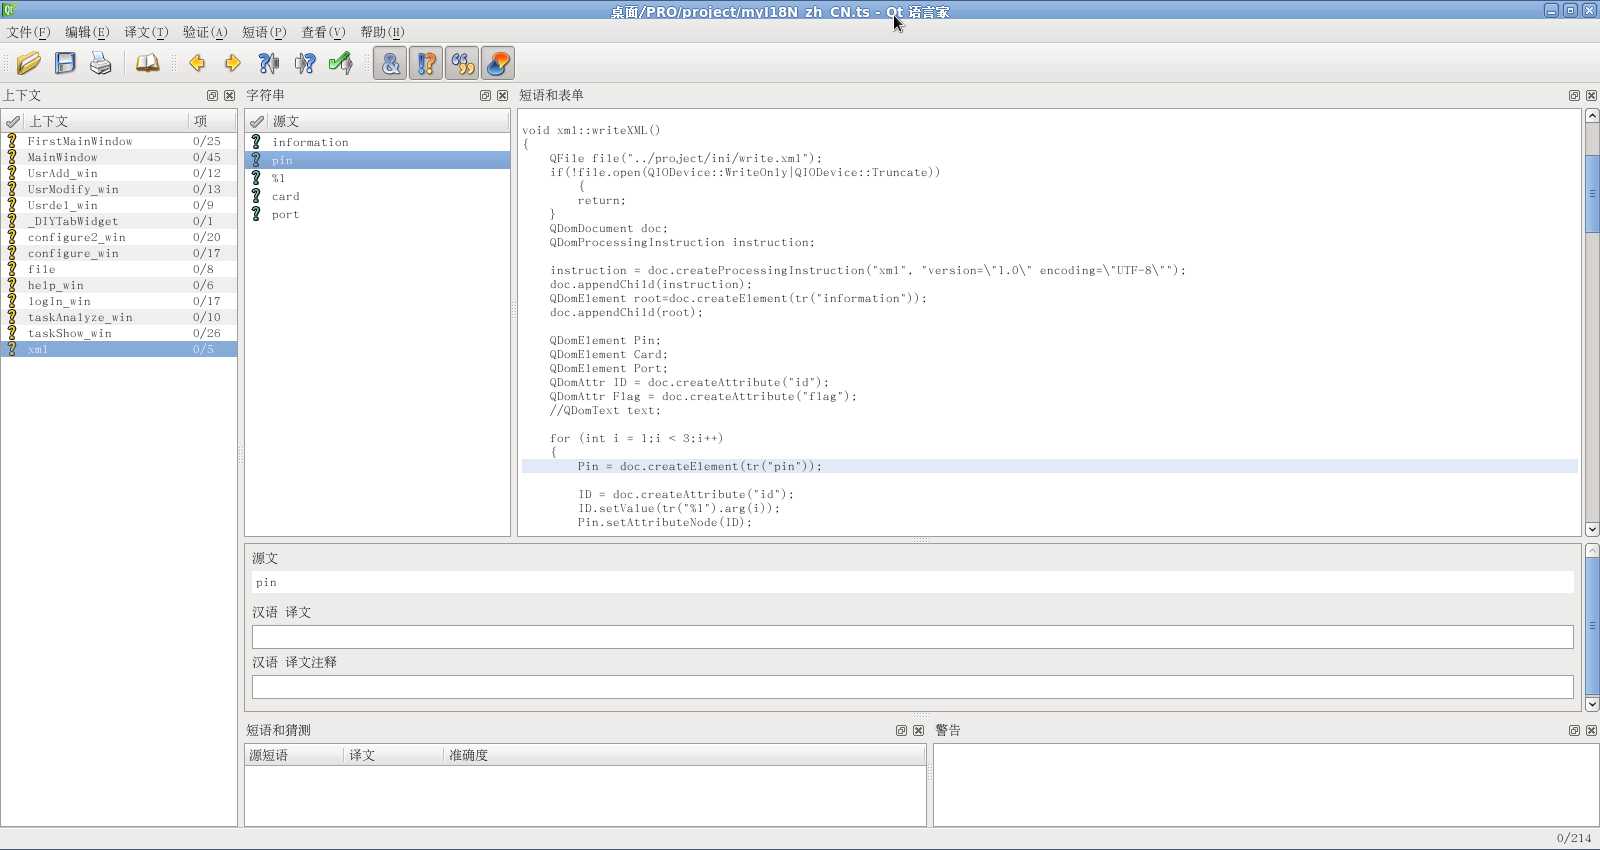Open the 帮助(H) menu

tap(382, 32)
